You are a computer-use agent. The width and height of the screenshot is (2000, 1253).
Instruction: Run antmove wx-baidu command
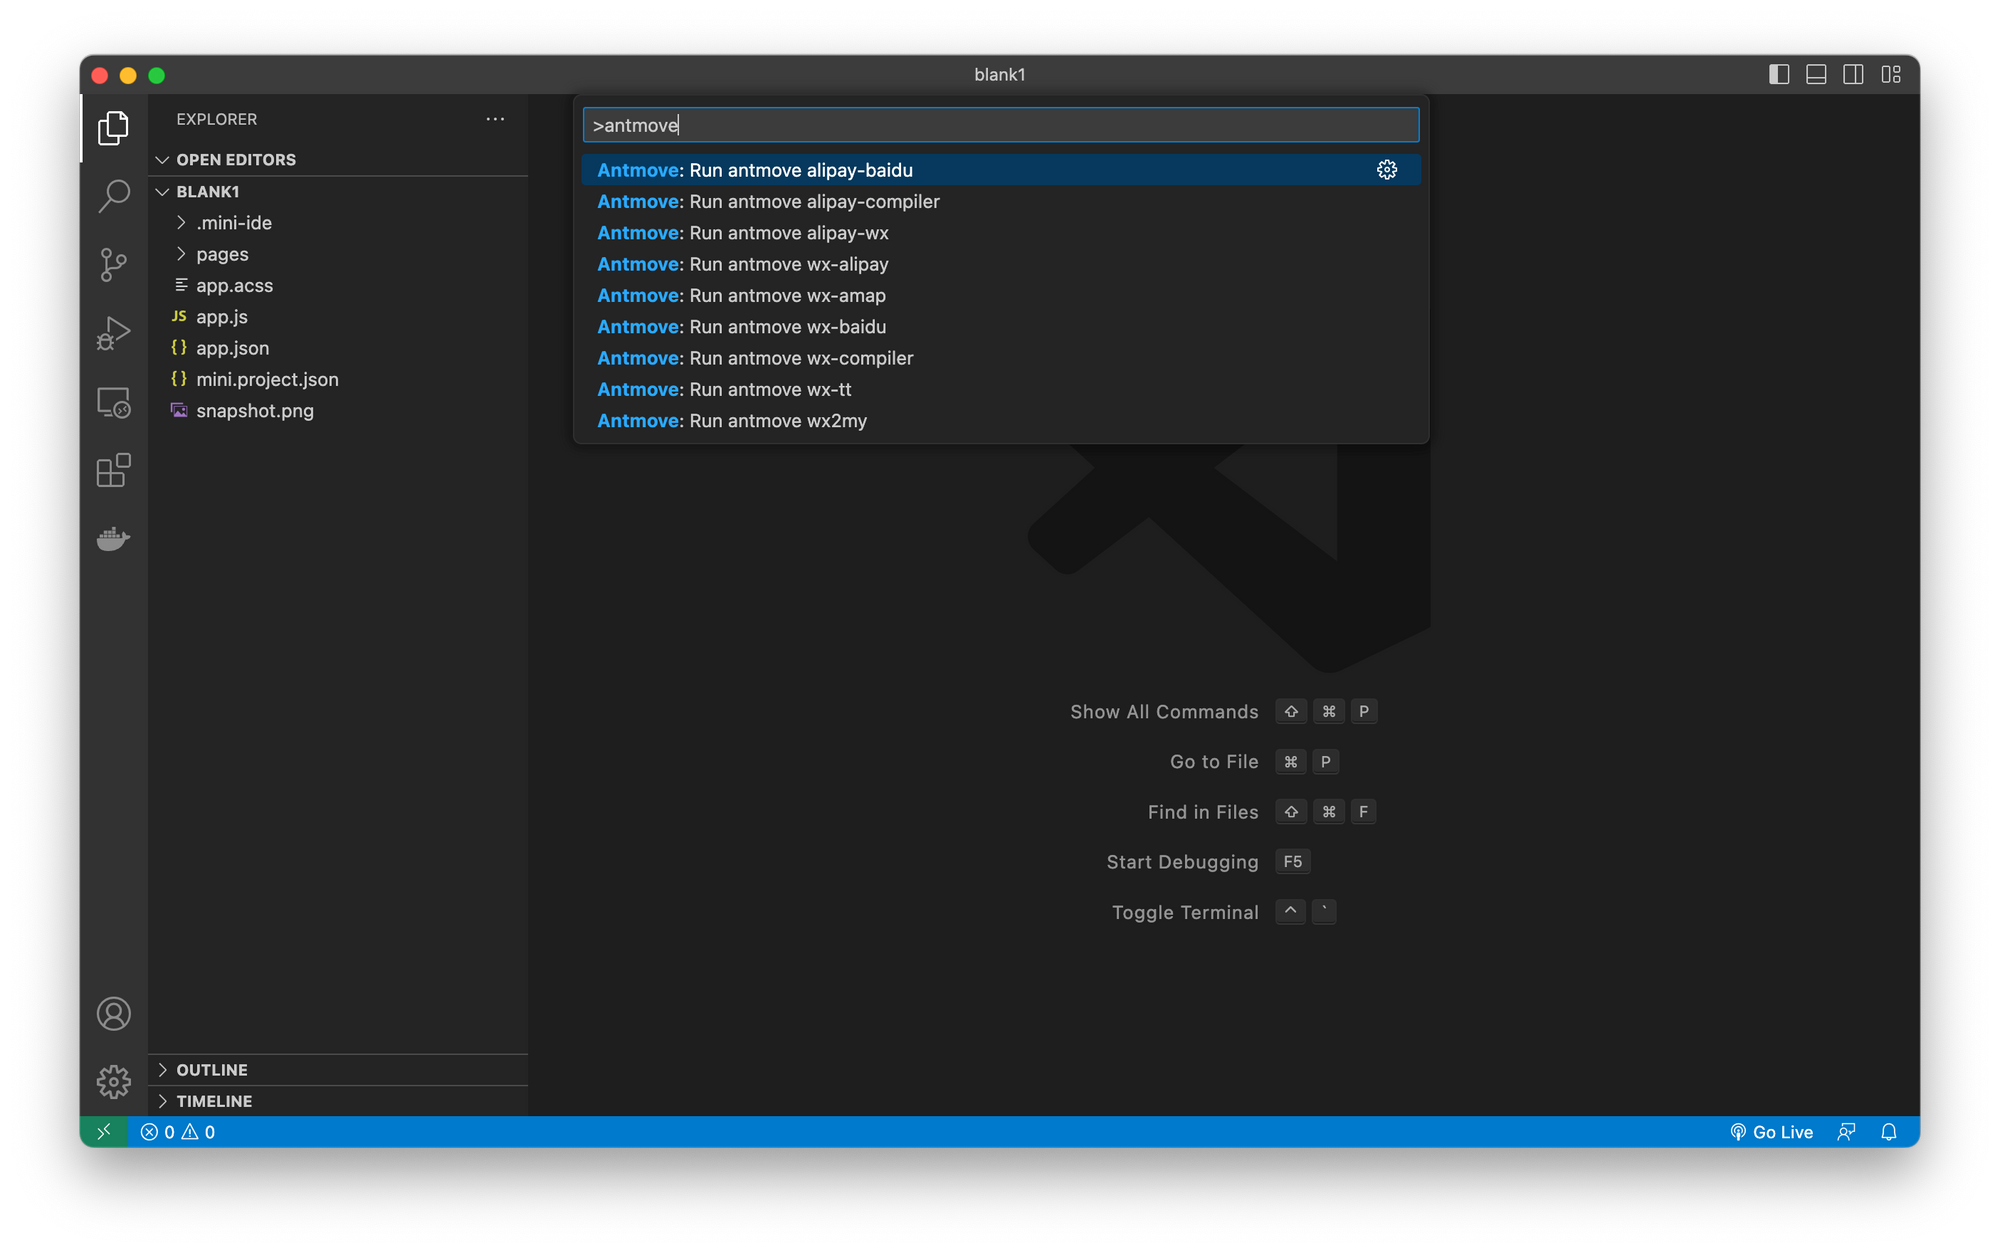pyautogui.click(x=1001, y=327)
